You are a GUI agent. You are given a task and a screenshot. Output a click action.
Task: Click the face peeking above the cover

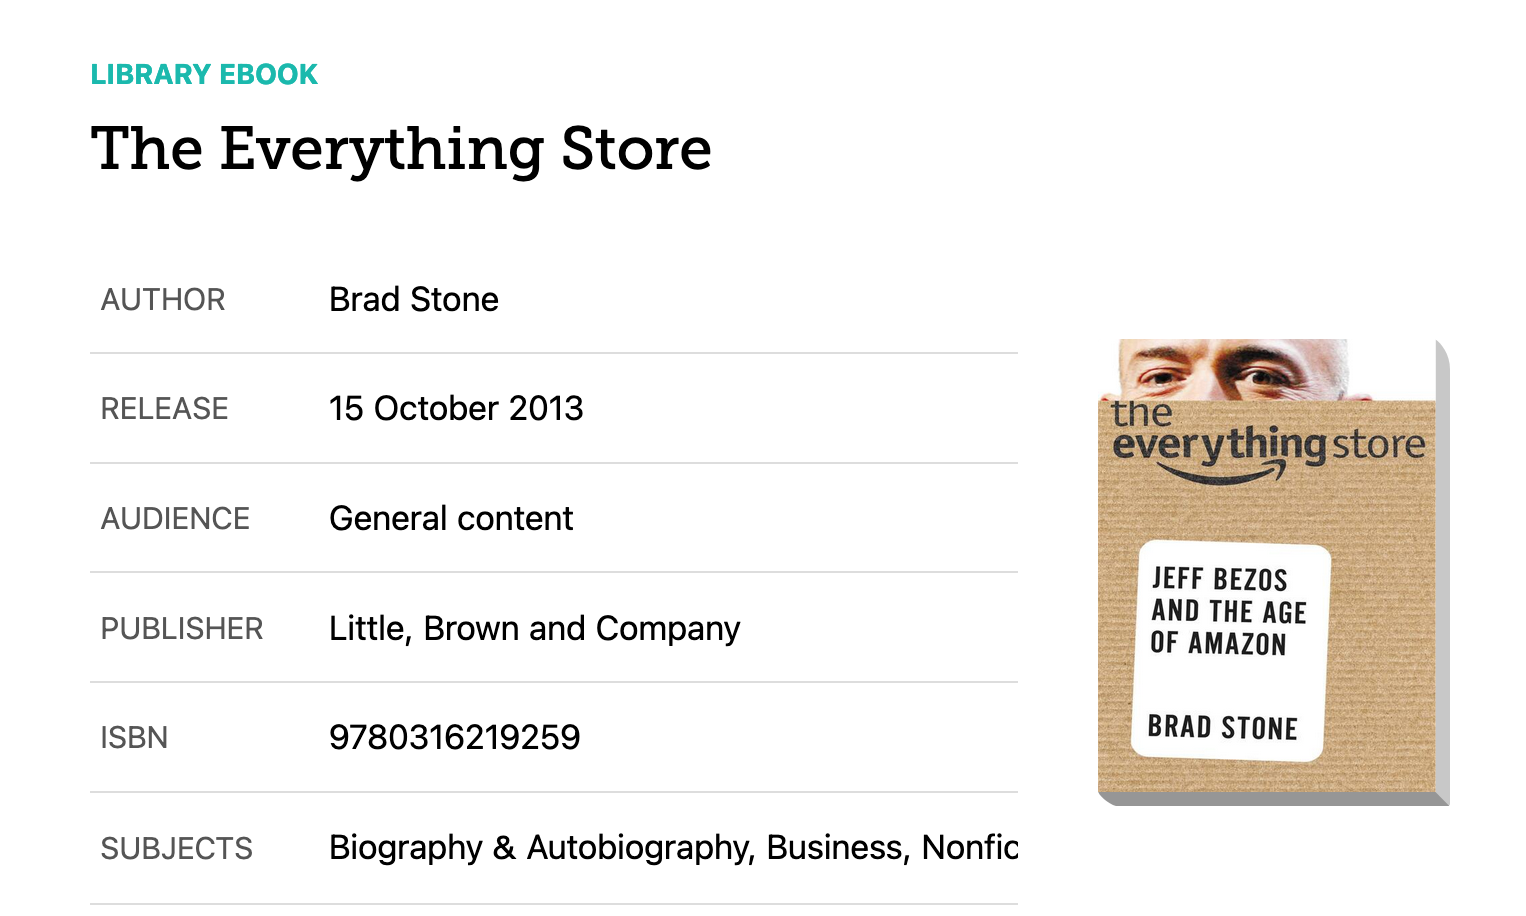1233,370
